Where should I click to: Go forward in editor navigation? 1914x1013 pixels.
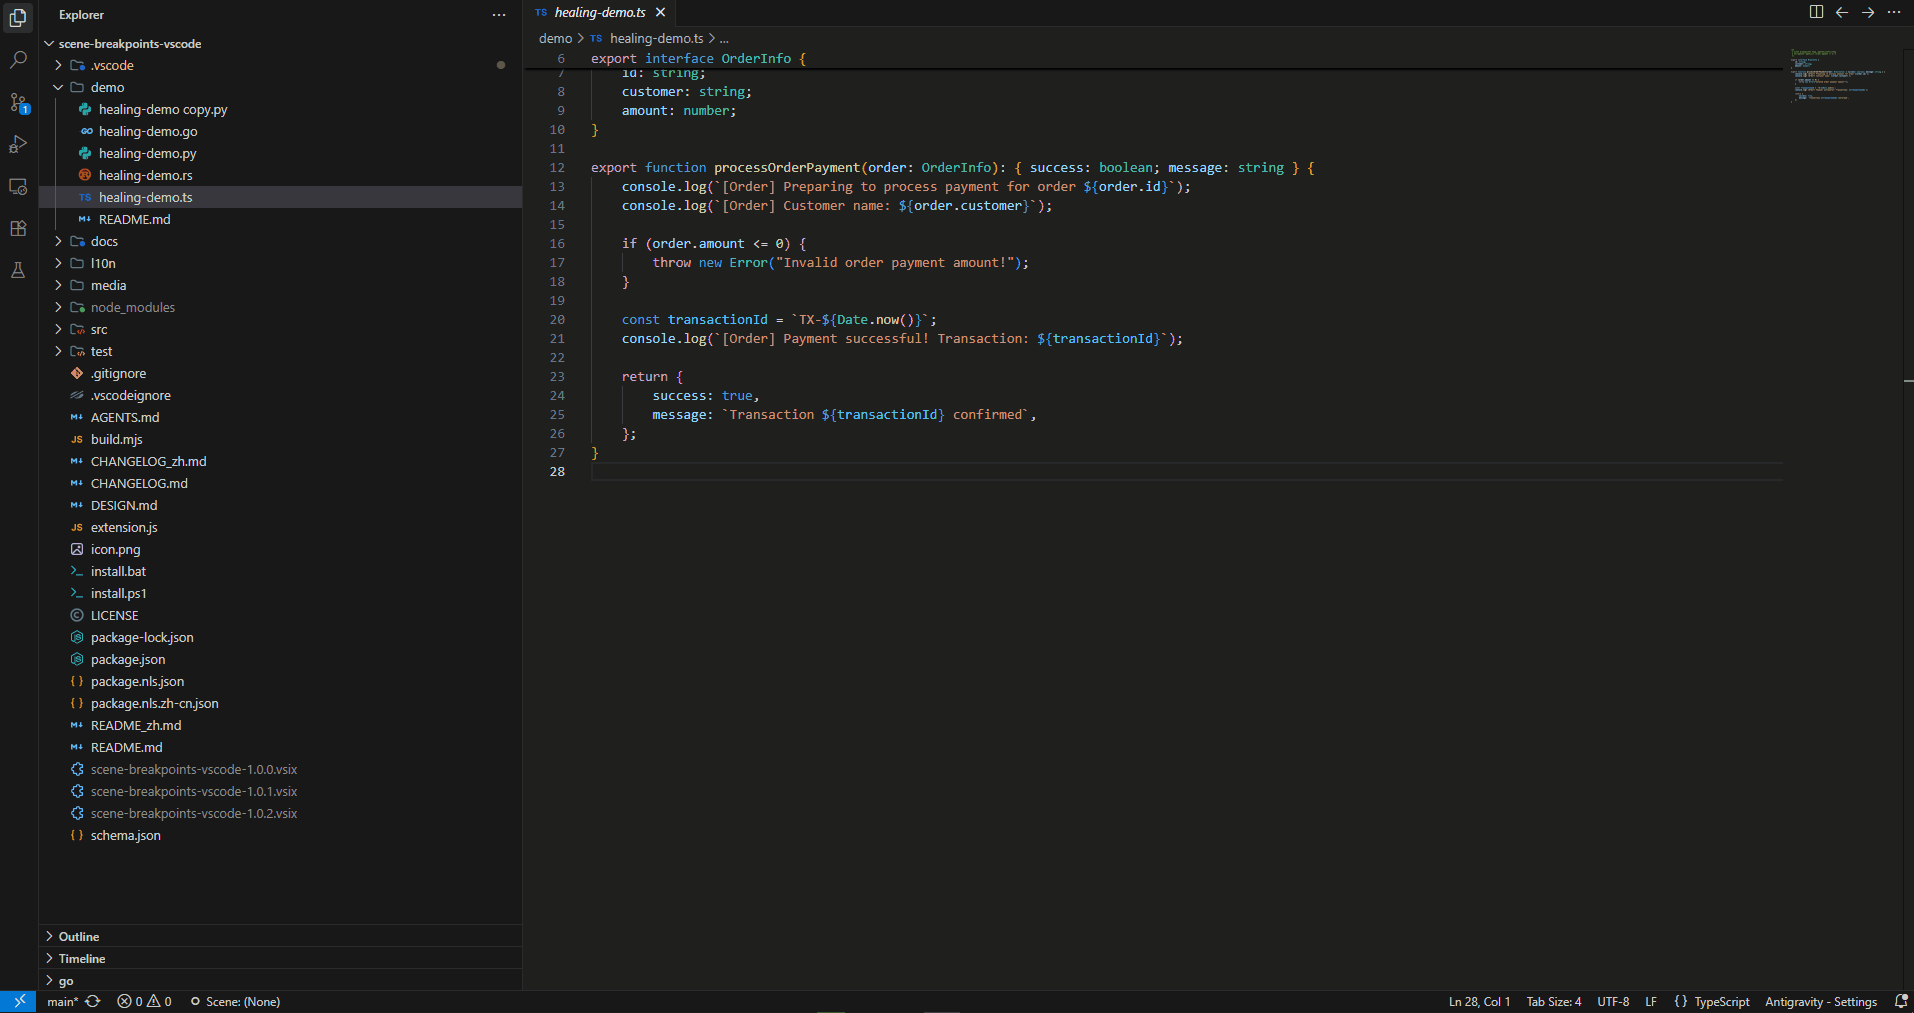[1868, 12]
